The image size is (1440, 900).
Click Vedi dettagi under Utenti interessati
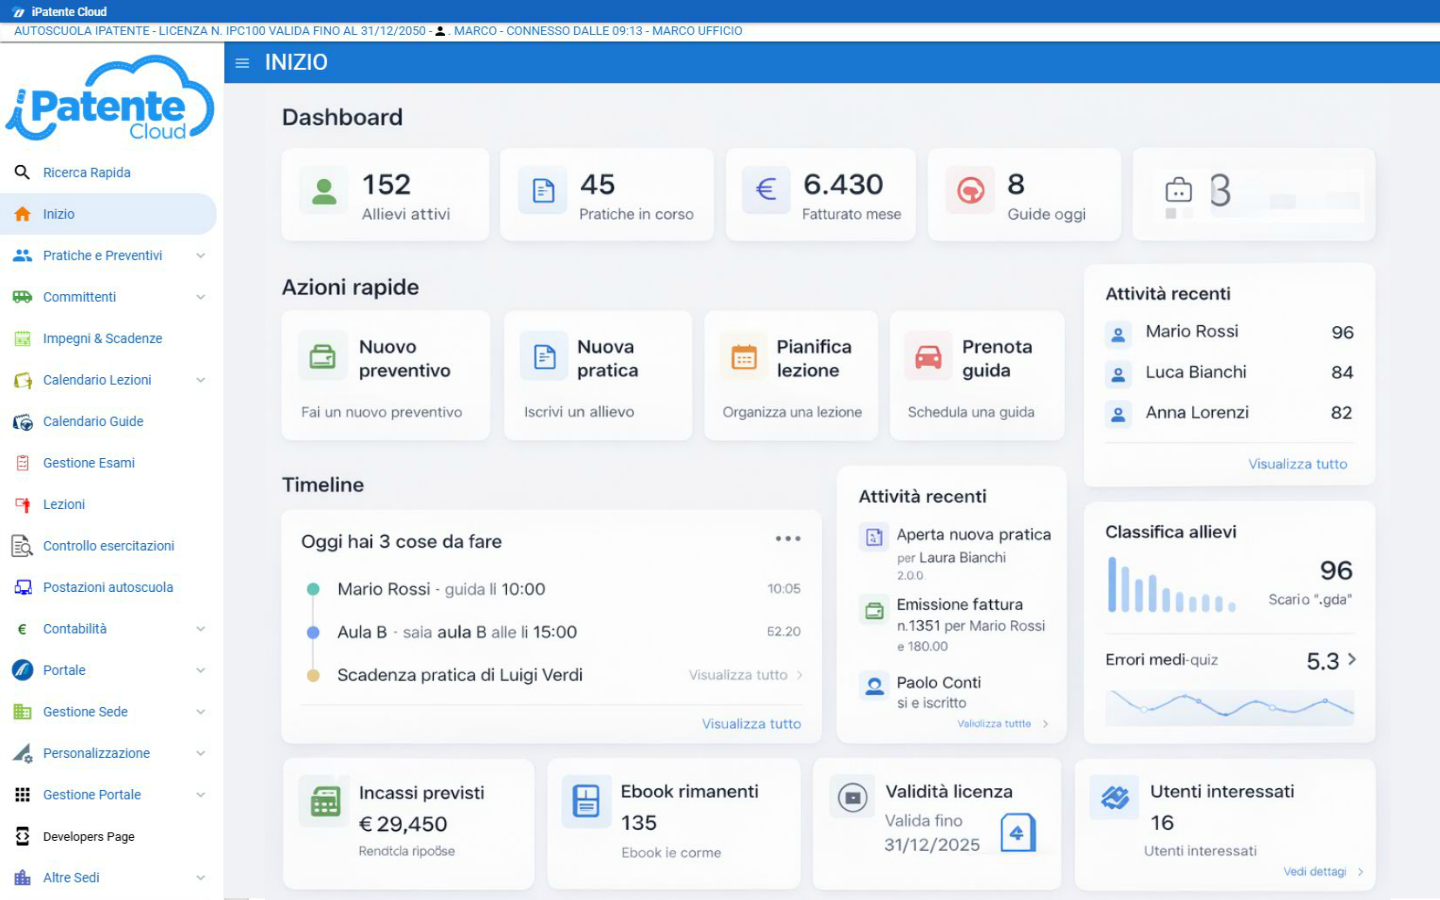1314,871
